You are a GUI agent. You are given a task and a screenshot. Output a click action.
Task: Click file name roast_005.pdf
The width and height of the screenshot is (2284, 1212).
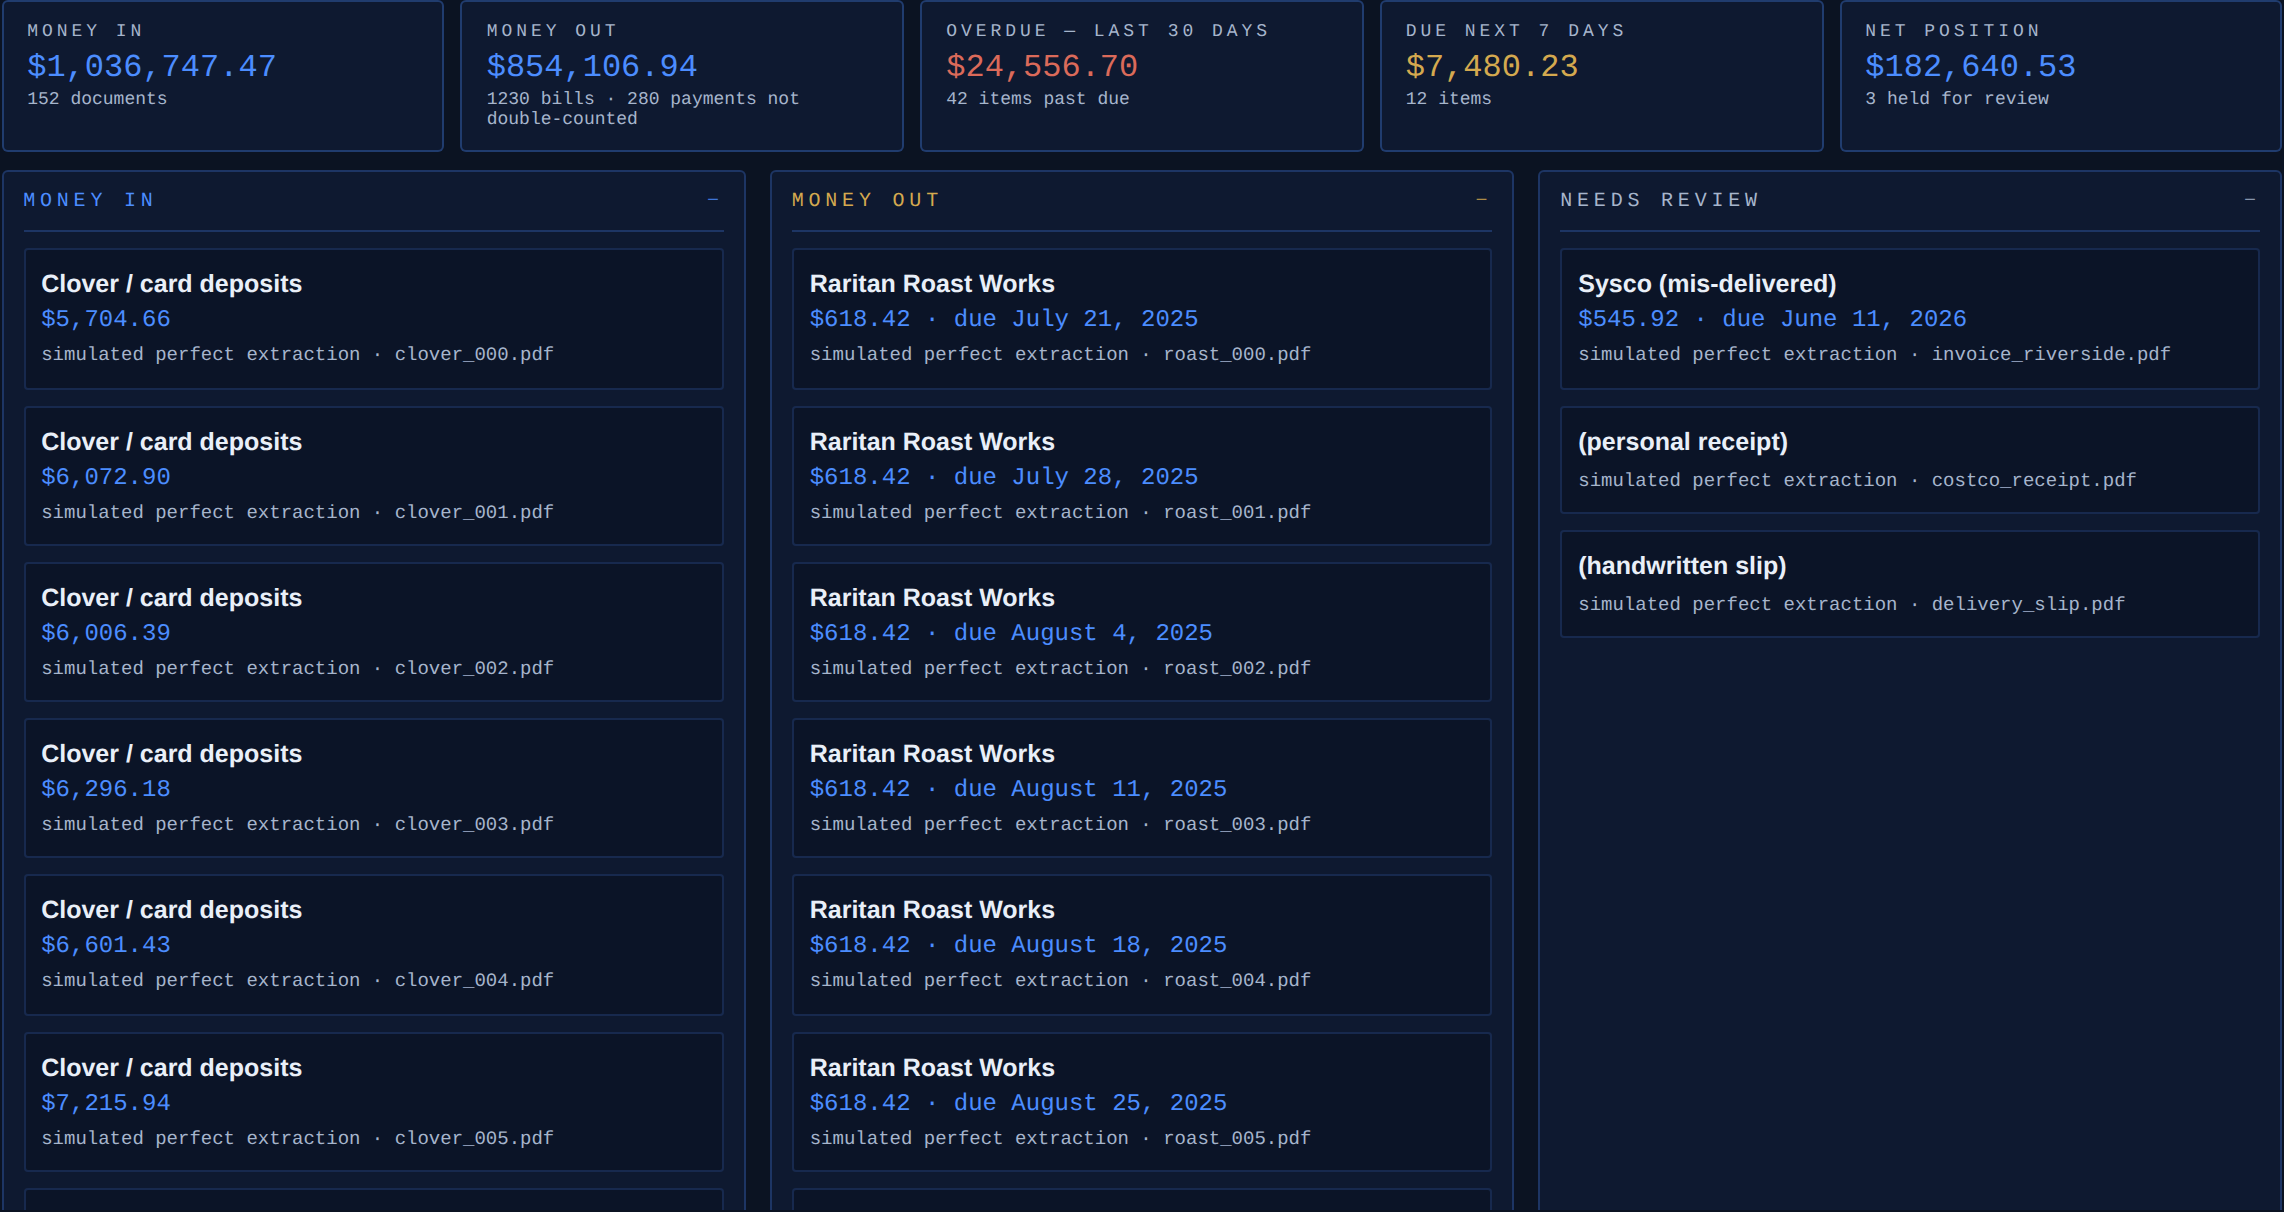coord(1237,1138)
